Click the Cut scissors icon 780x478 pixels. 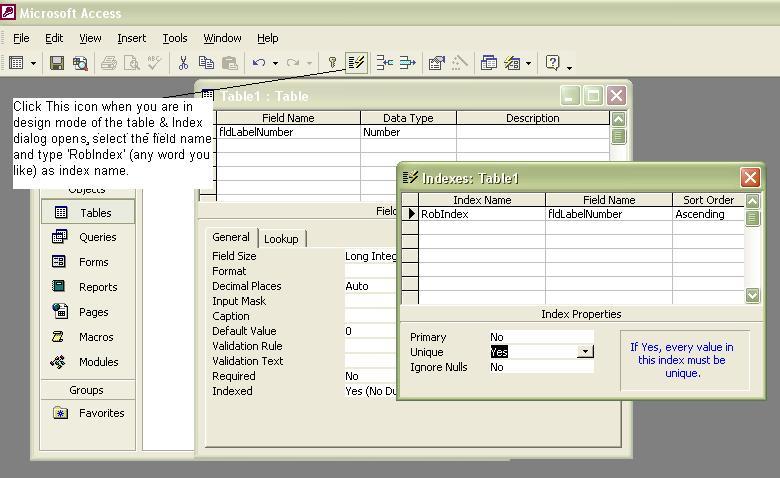point(183,63)
